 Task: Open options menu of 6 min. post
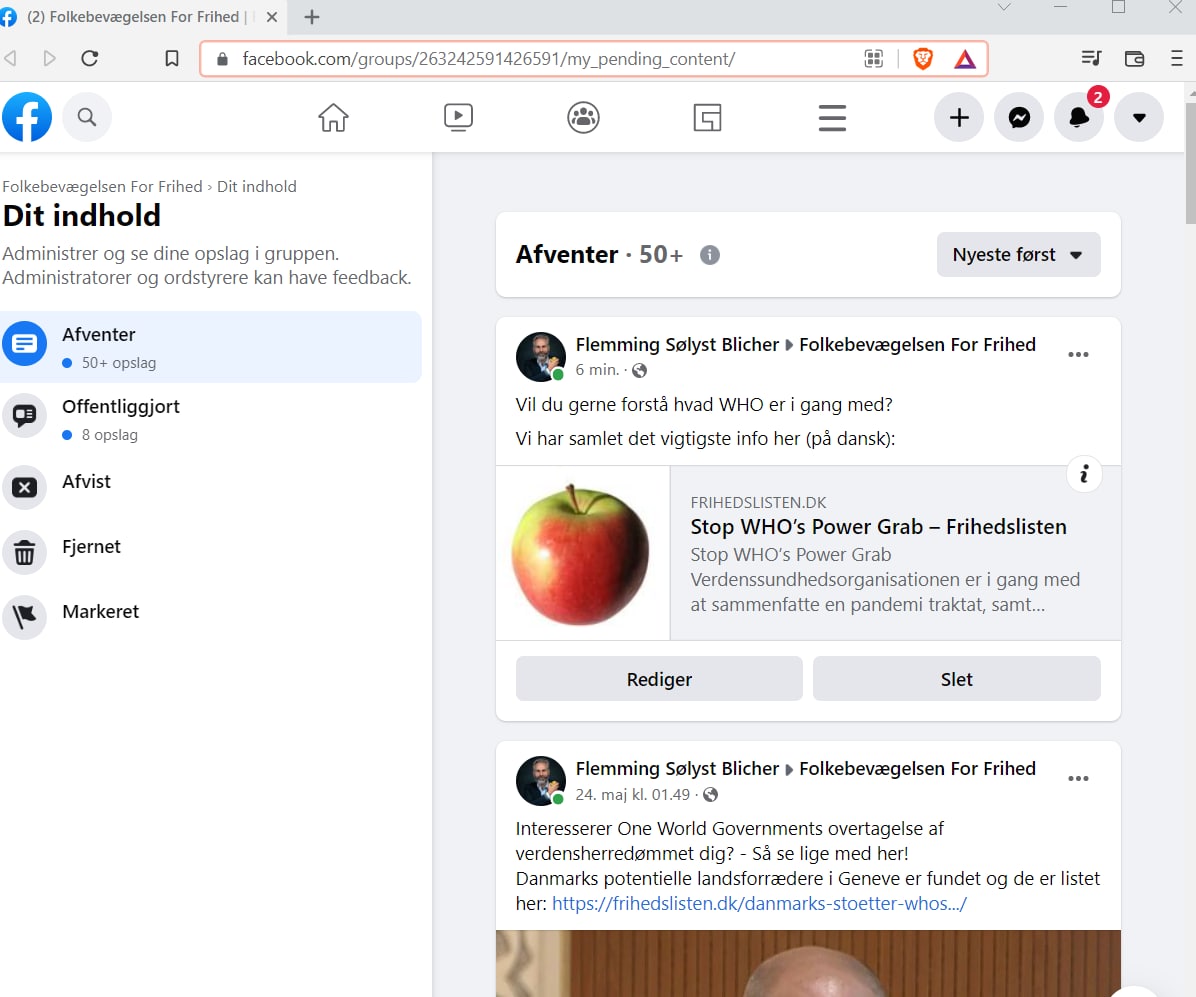click(x=1078, y=355)
